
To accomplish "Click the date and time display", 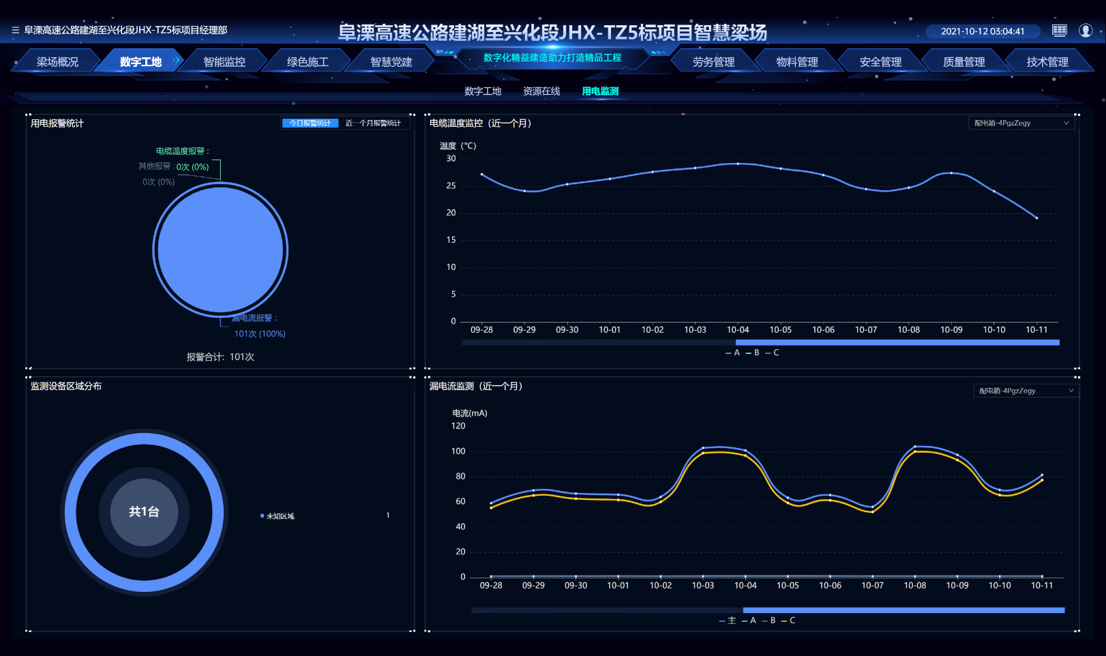I will 982,31.
